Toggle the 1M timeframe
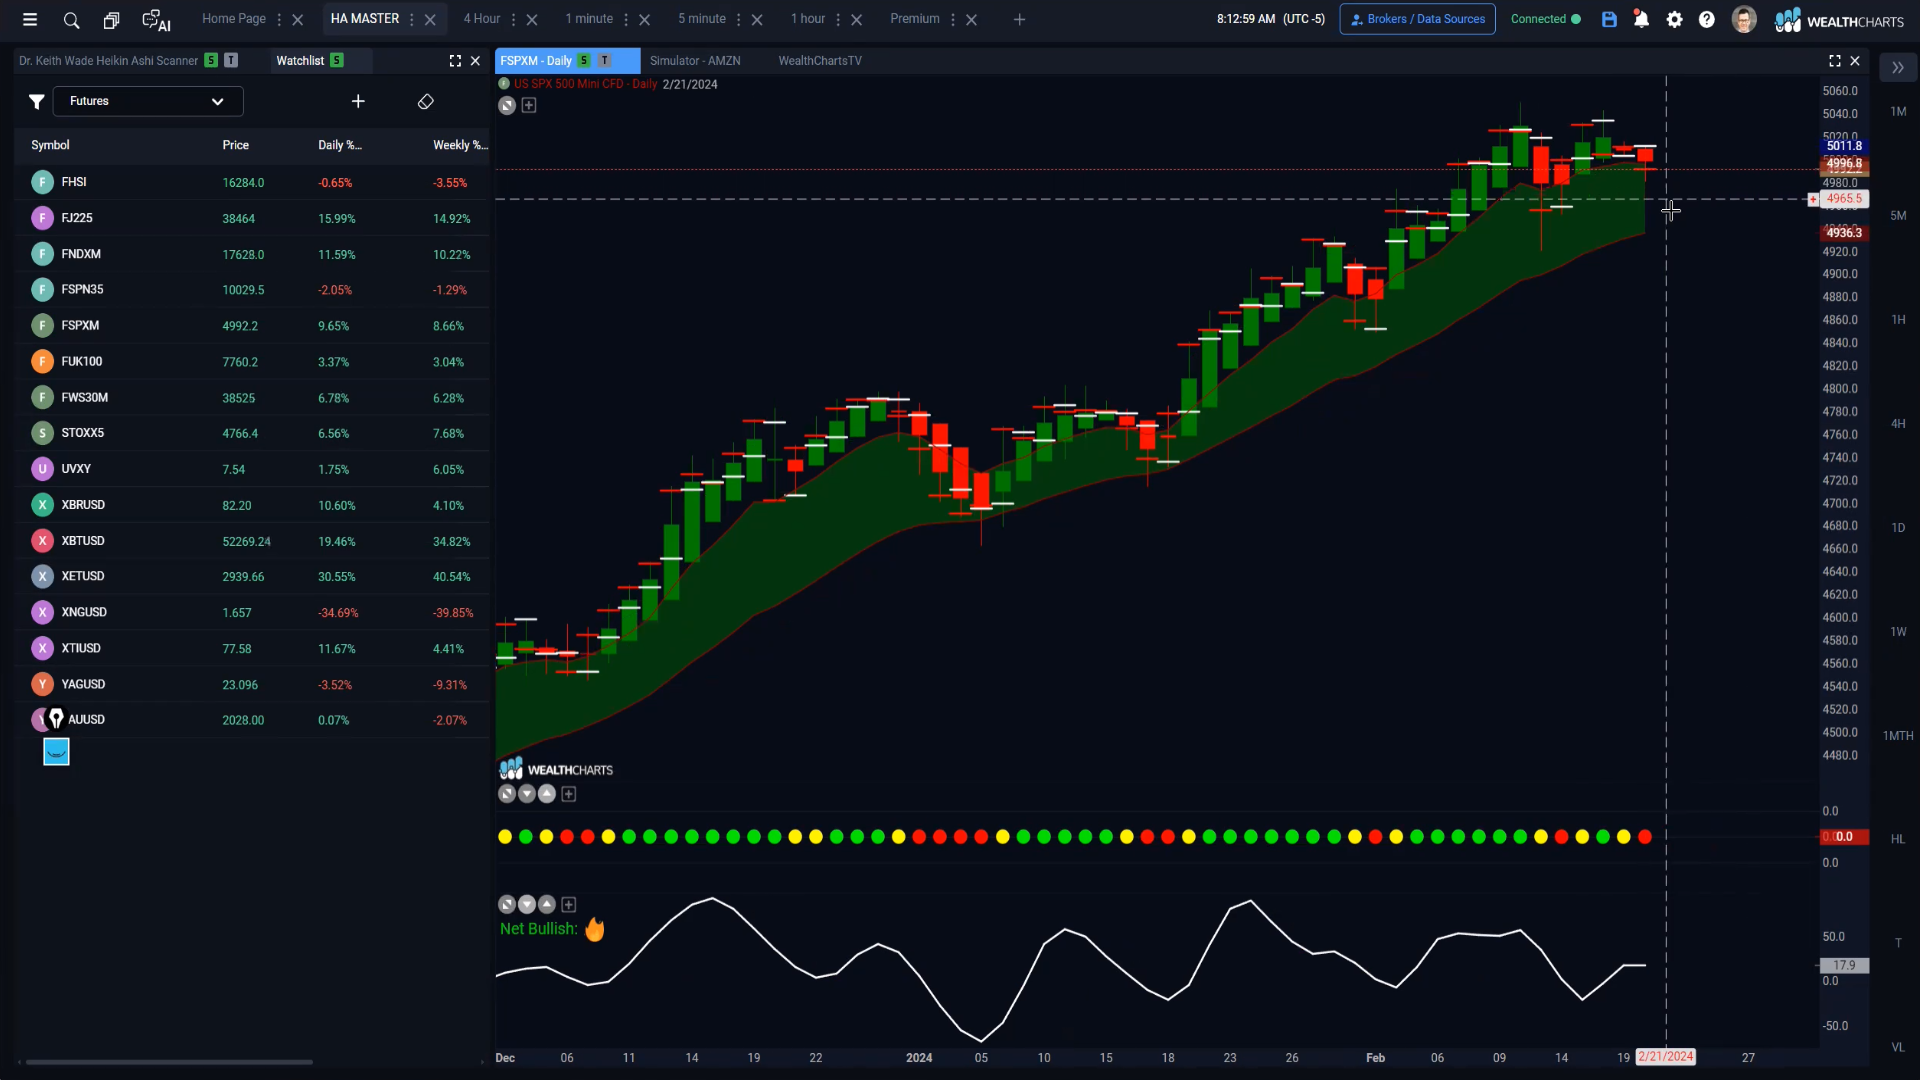1920x1080 pixels. [1898, 112]
